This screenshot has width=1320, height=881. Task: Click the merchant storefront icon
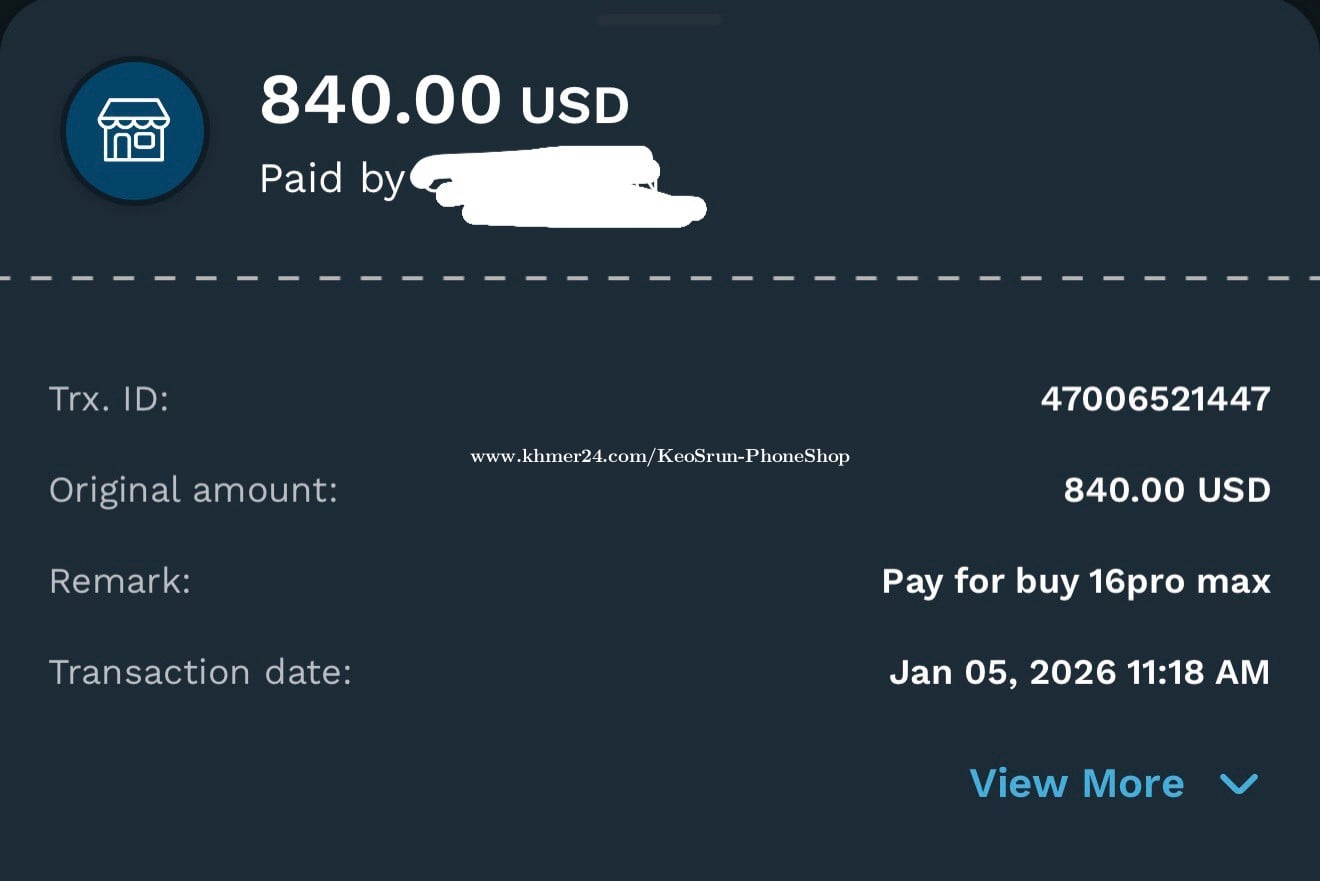134,131
